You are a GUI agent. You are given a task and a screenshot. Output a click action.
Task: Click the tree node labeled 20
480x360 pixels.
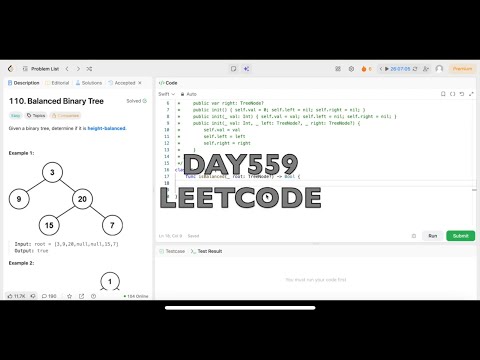pyautogui.click(x=82, y=199)
